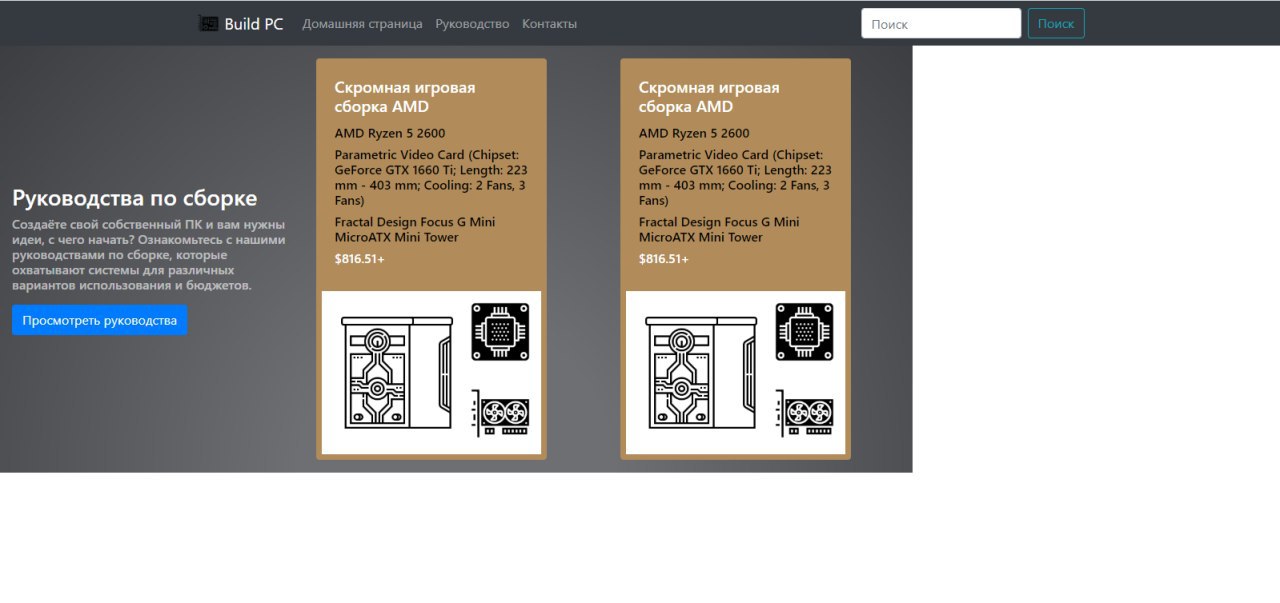Click AMD Ryzen 5 2600 in second card

[x=694, y=133]
